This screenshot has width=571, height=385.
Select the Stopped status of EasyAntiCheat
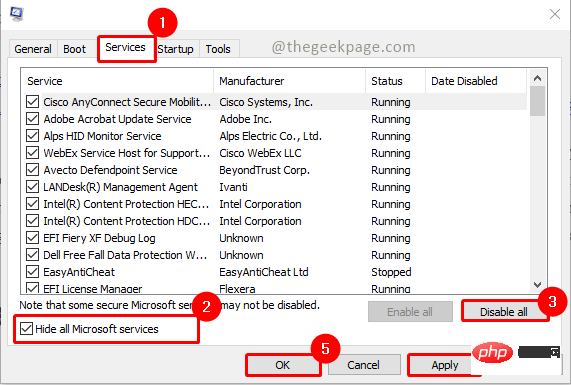(x=391, y=272)
